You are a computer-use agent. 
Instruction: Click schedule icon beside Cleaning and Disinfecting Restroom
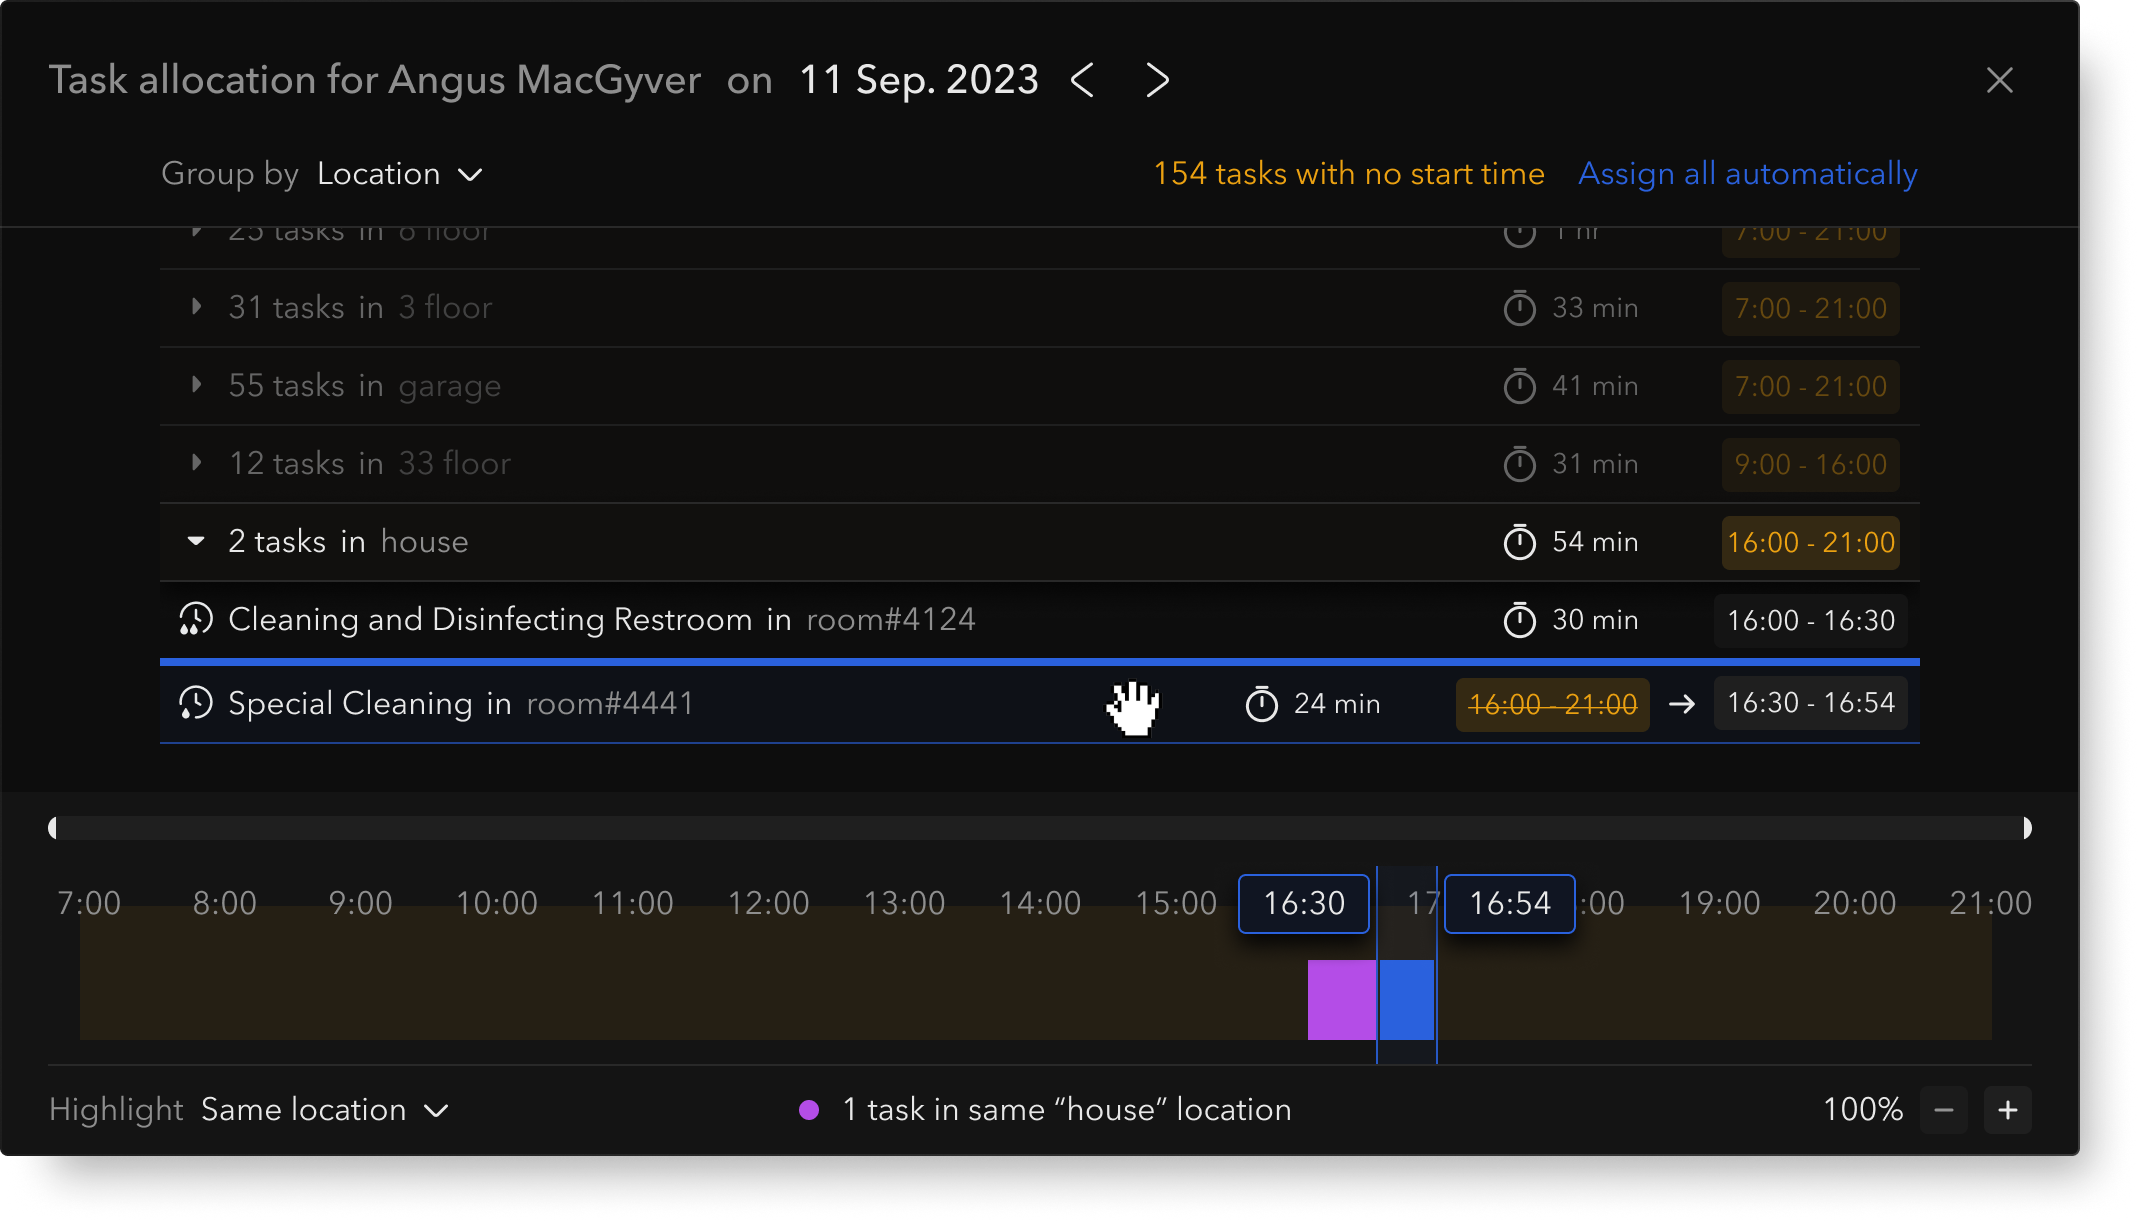(x=196, y=620)
